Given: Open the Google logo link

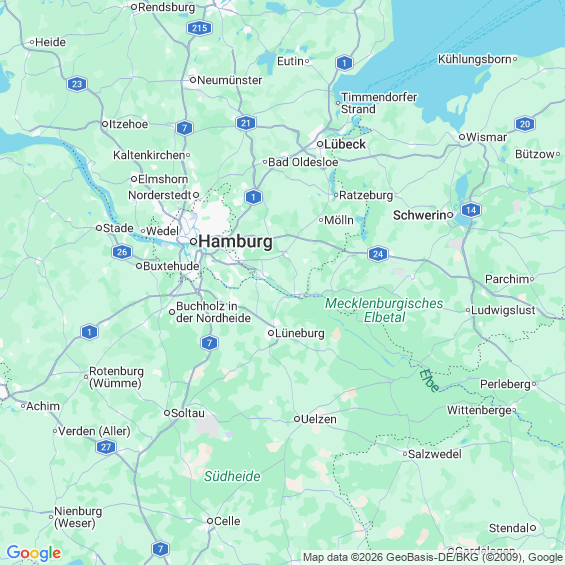Looking at the screenshot, I should point(34,553).
